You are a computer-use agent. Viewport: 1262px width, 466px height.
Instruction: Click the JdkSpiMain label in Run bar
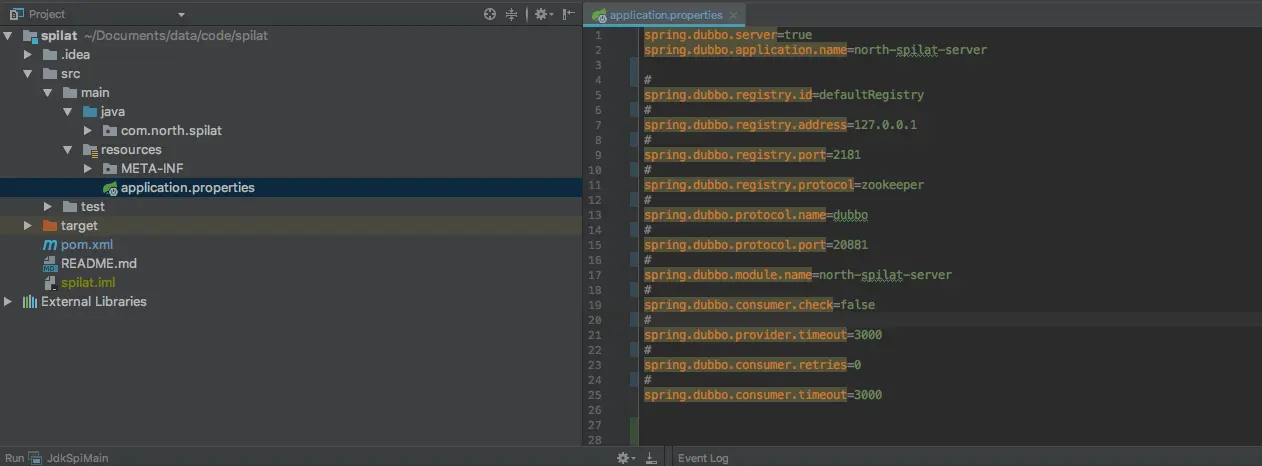click(77, 458)
